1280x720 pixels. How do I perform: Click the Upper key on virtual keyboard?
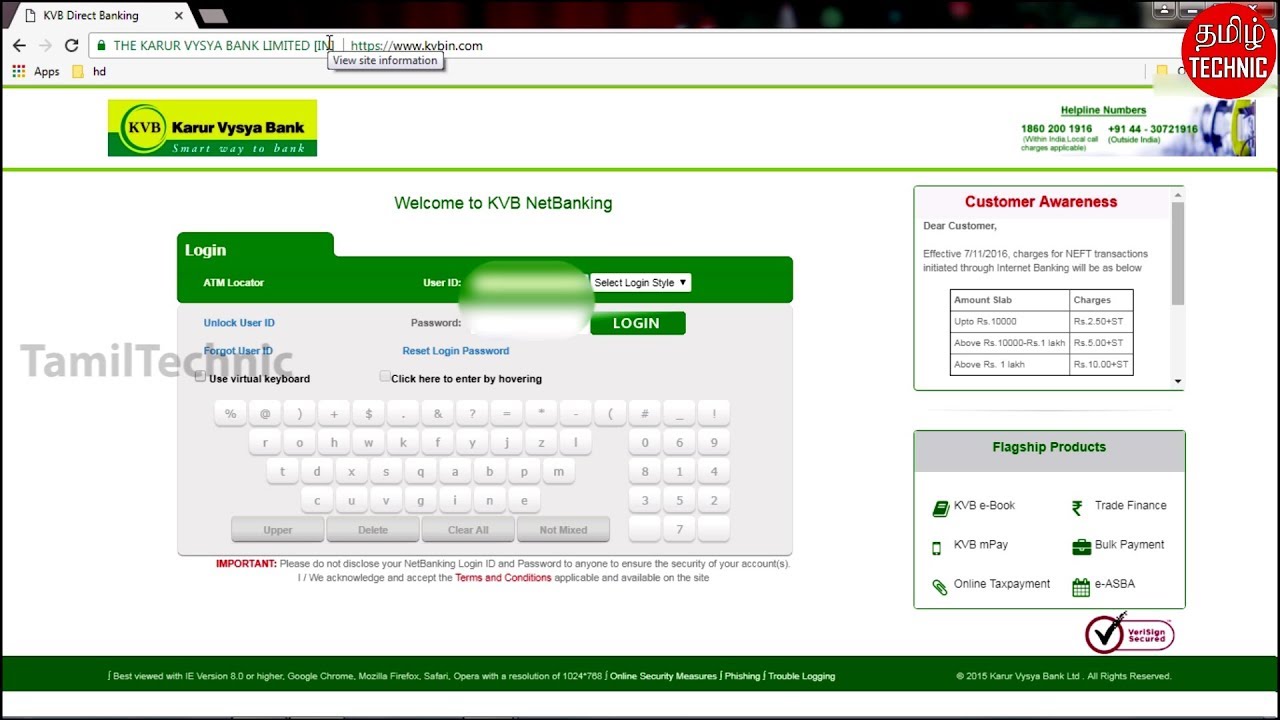278,530
